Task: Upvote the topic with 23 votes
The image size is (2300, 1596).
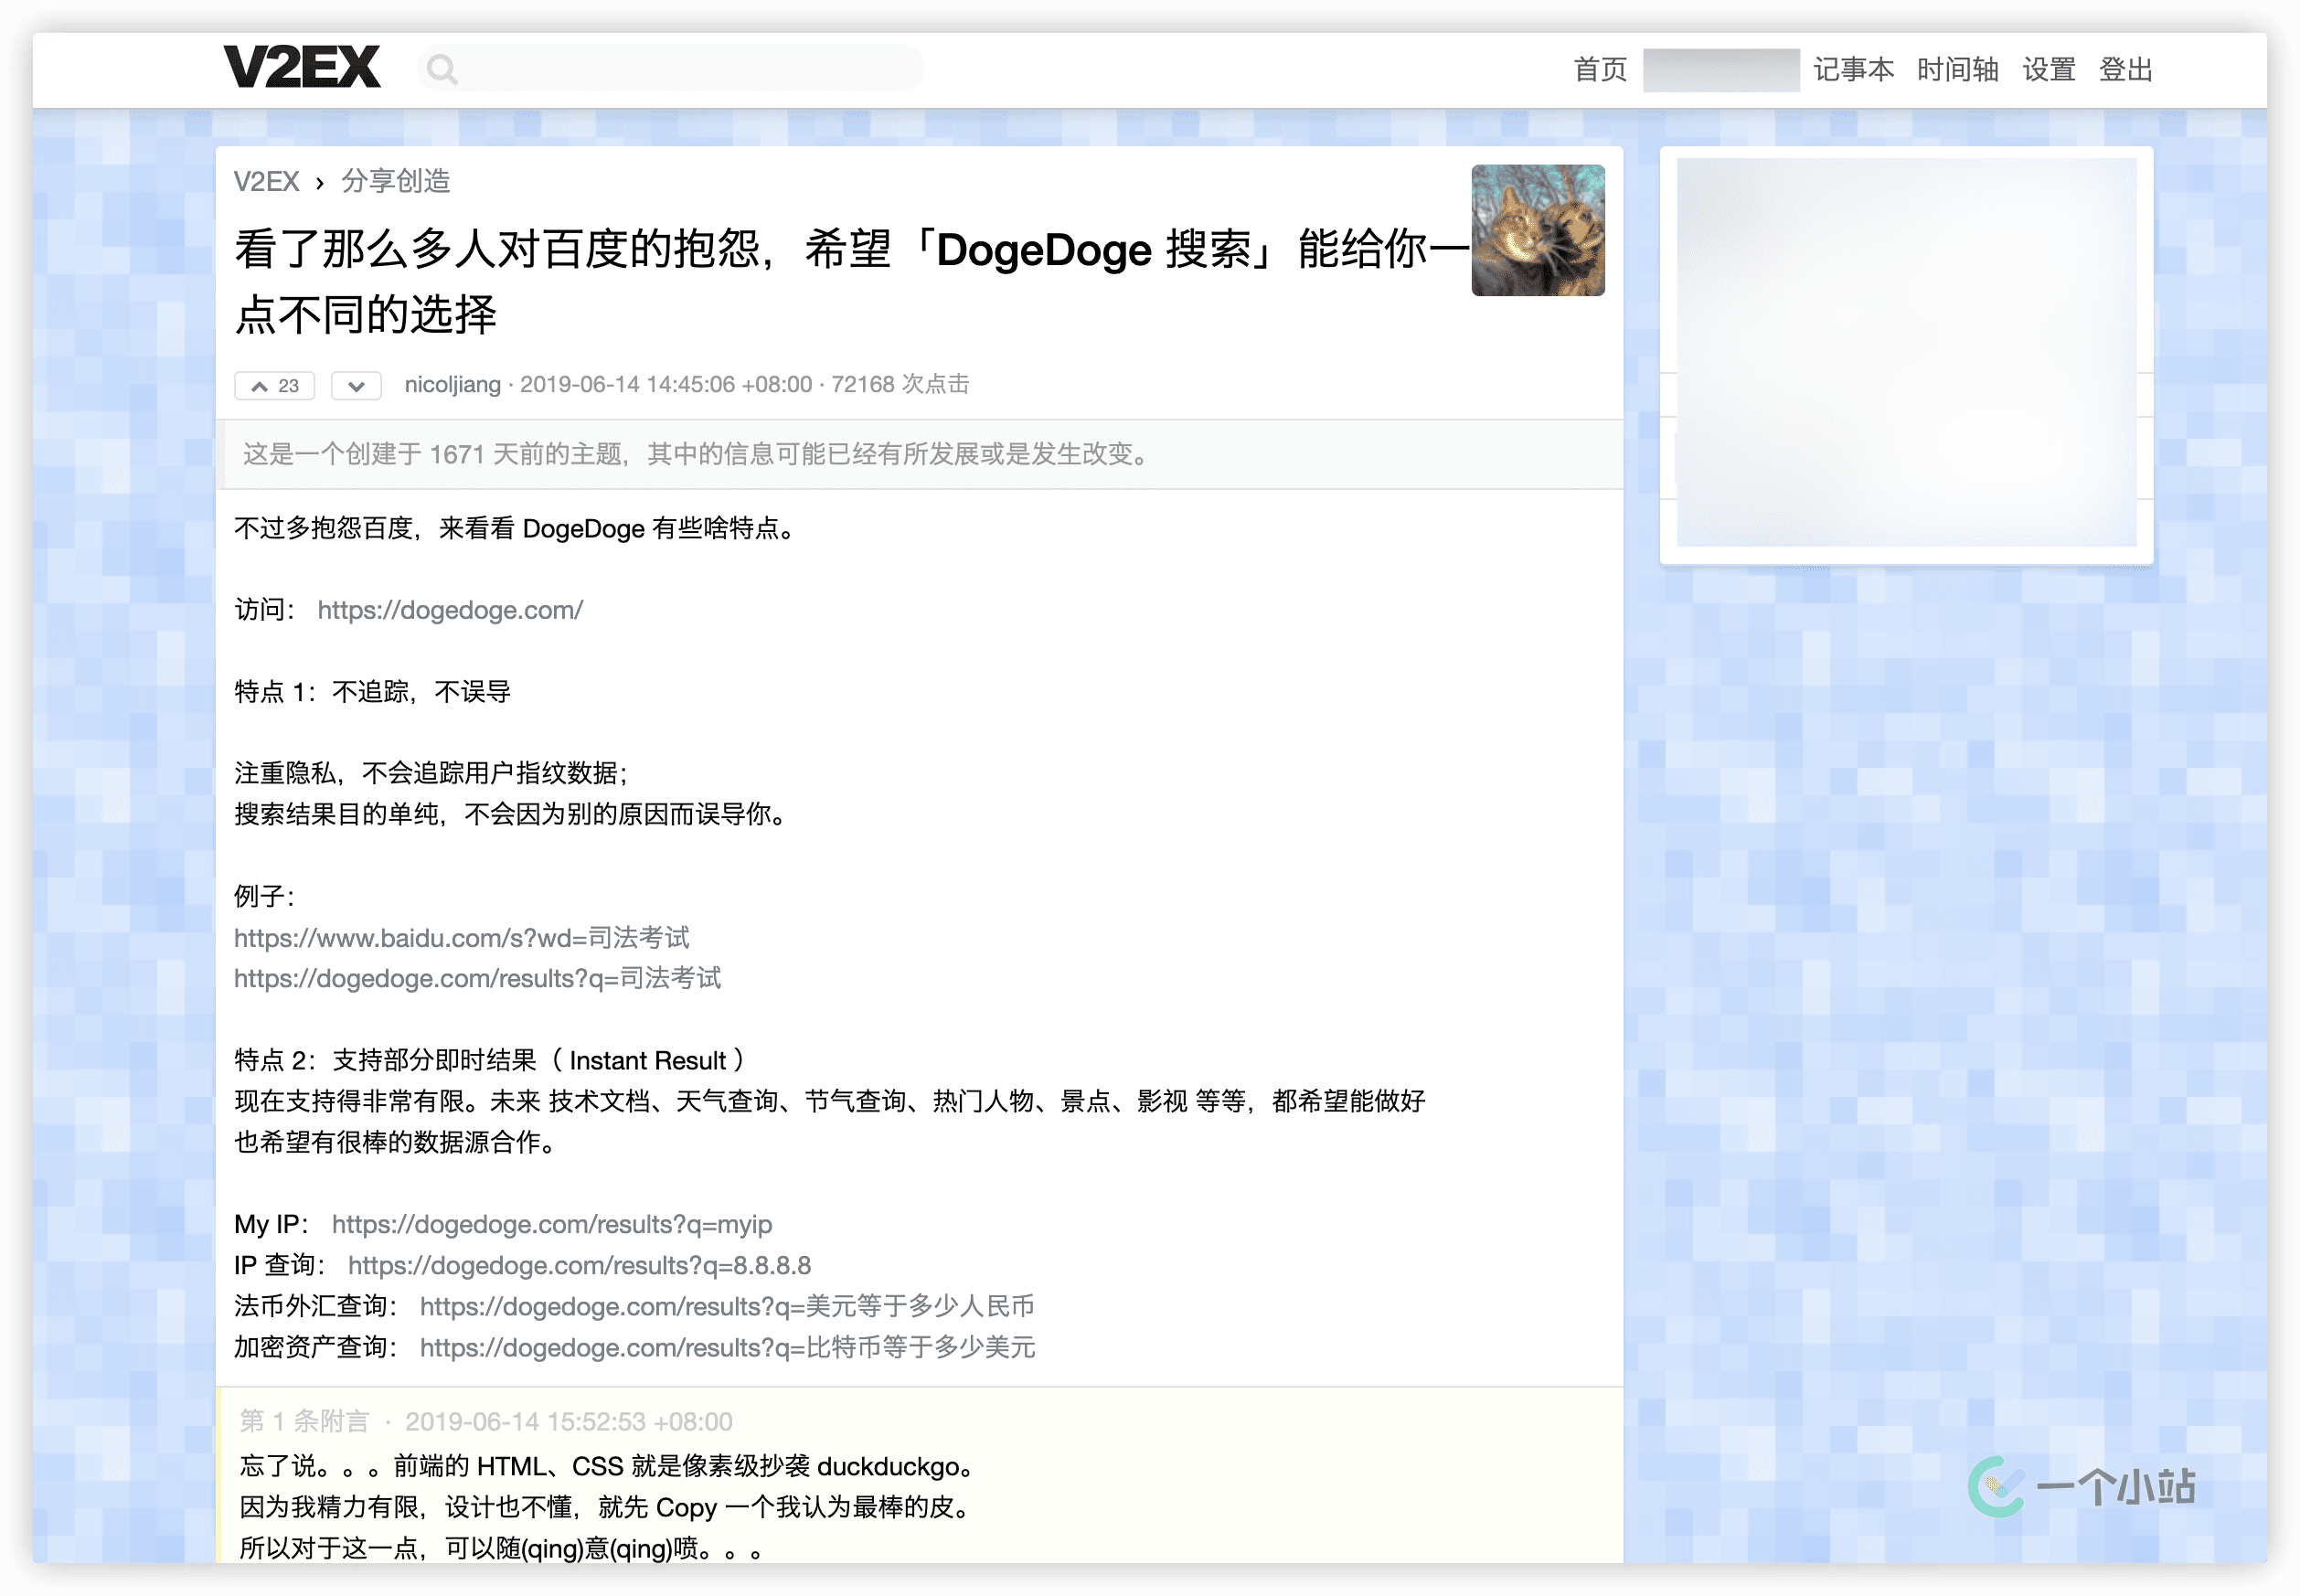Action: click(274, 386)
